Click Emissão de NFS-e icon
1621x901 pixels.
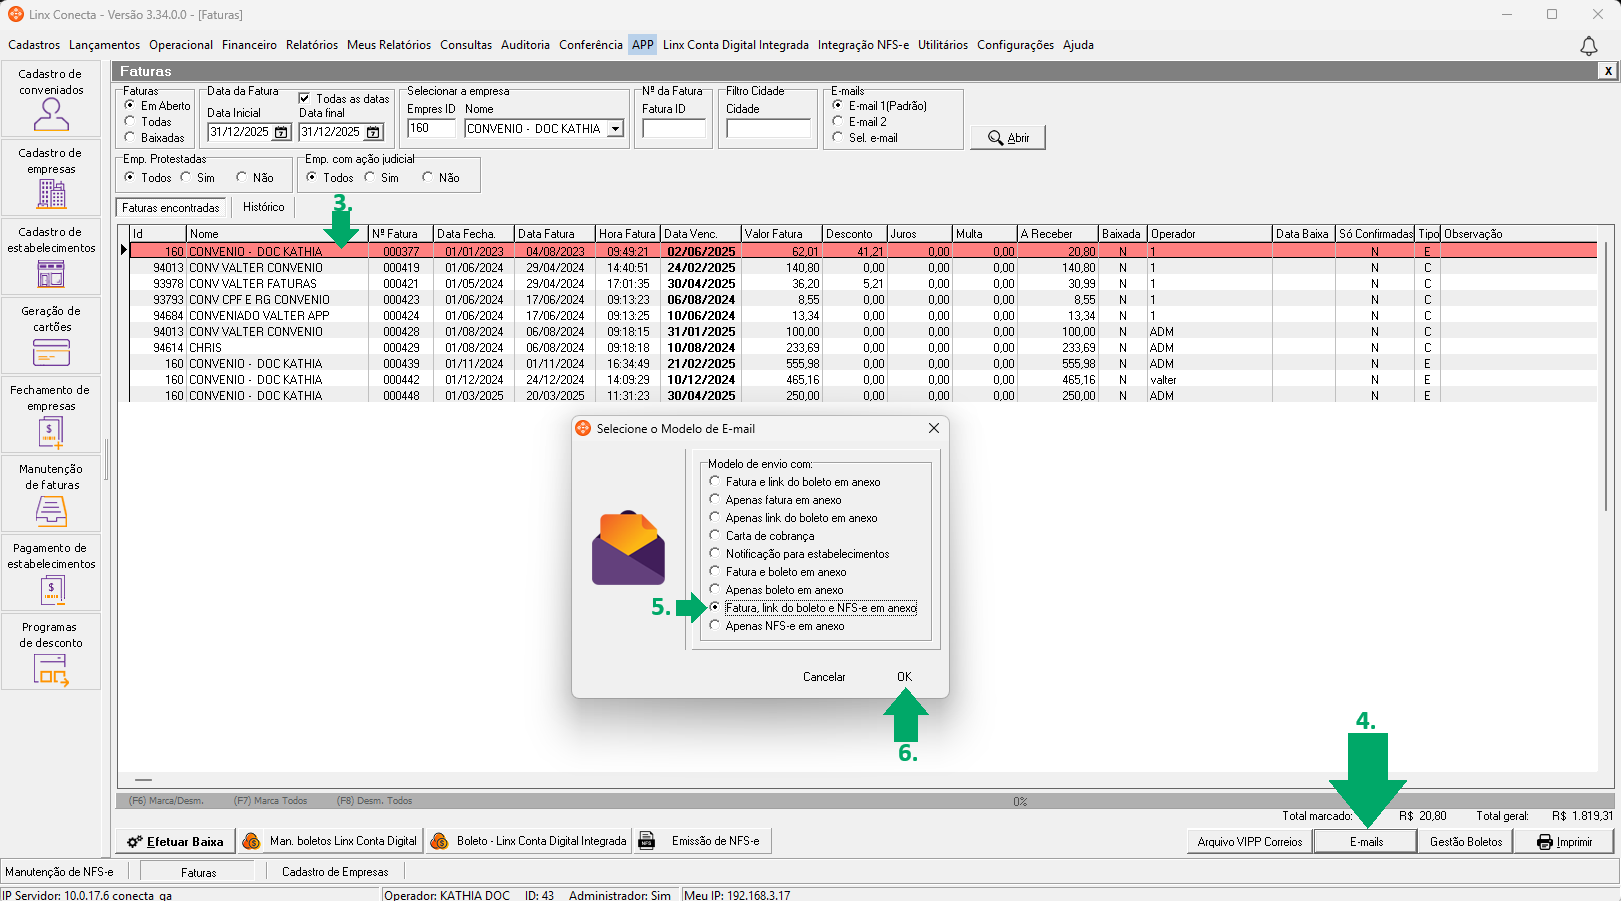(x=647, y=841)
